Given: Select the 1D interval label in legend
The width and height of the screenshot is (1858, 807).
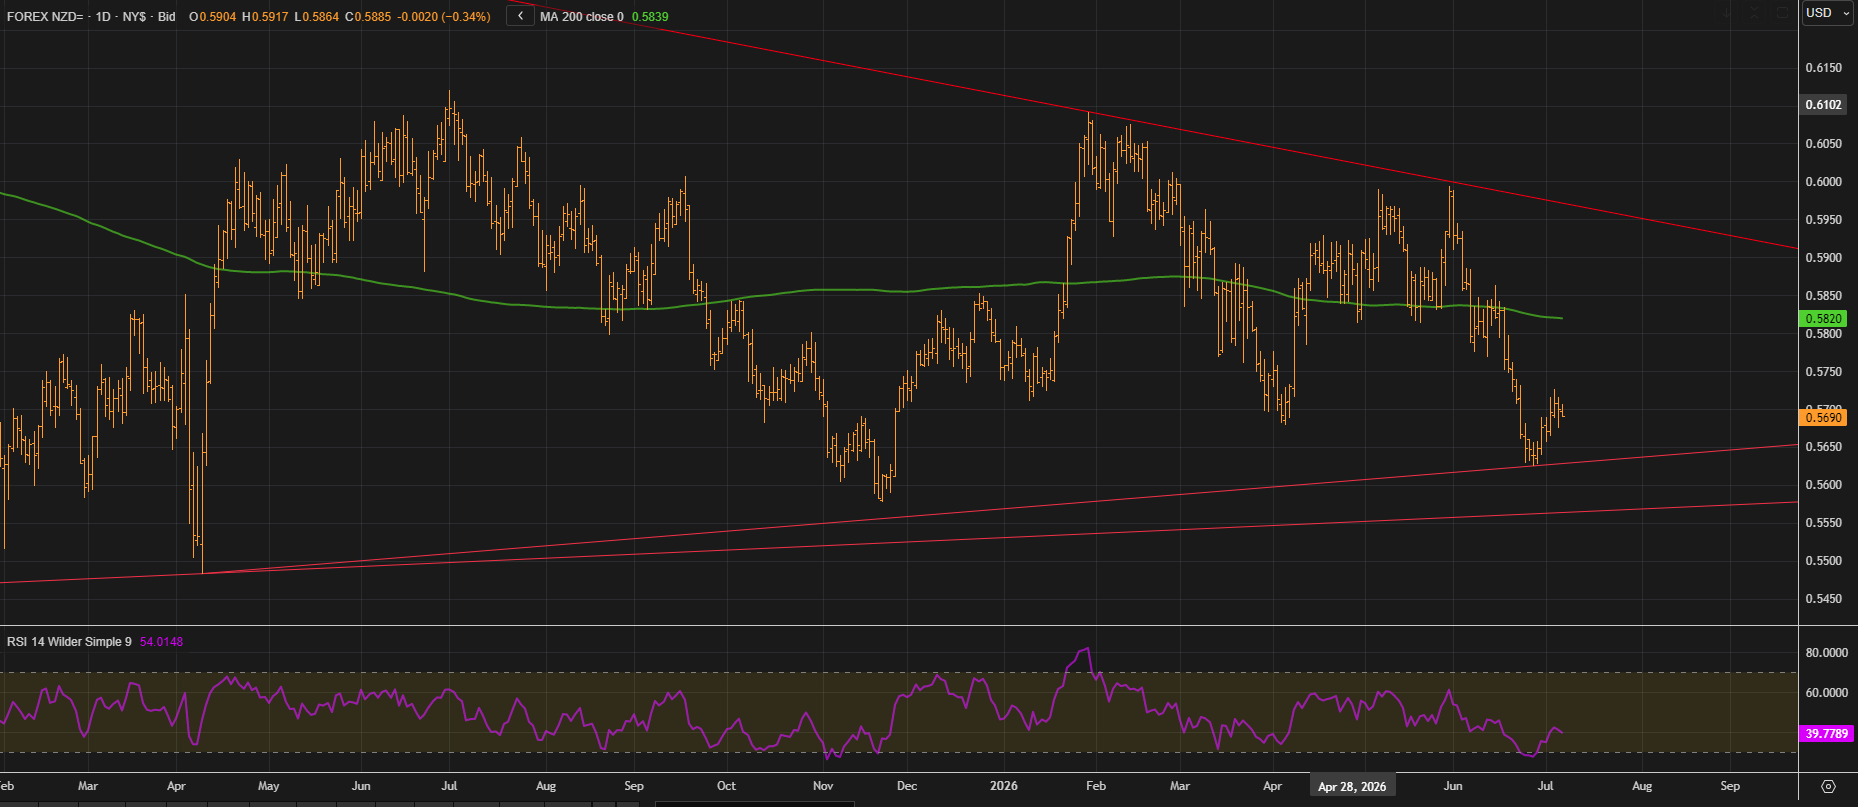Looking at the screenshot, I should pyautogui.click(x=103, y=16).
